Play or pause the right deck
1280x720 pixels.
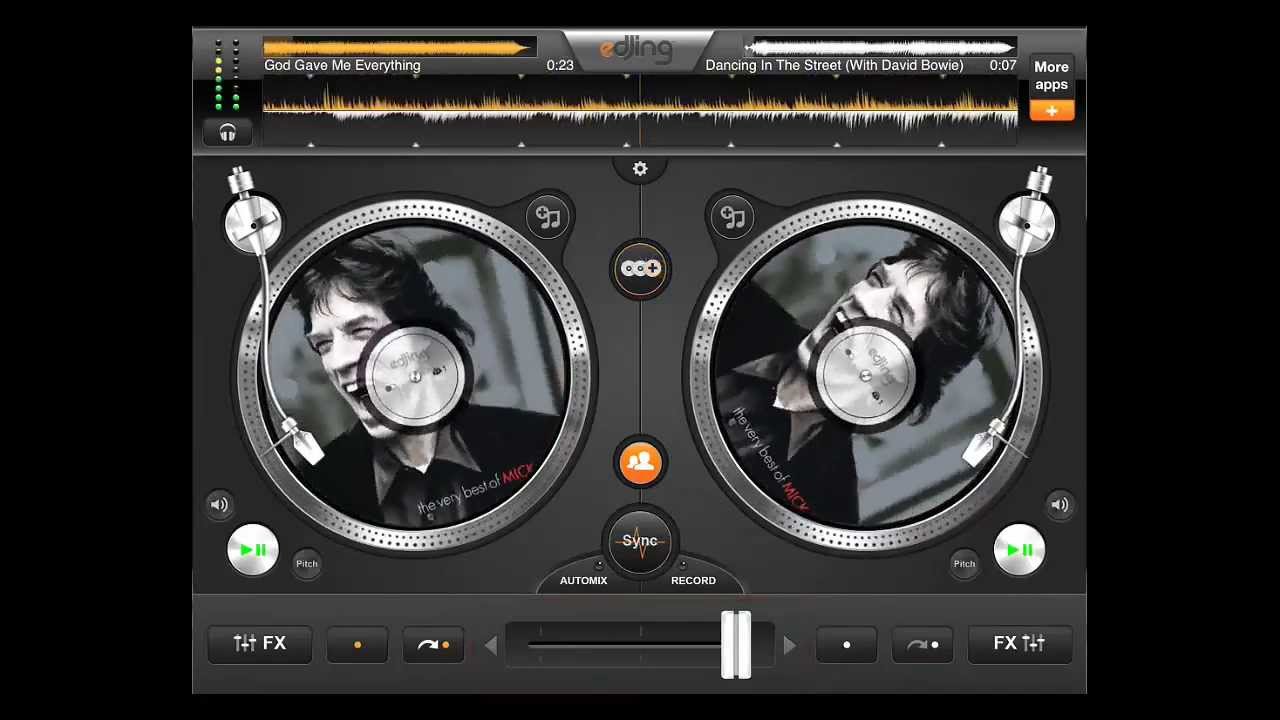click(x=1019, y=550)
